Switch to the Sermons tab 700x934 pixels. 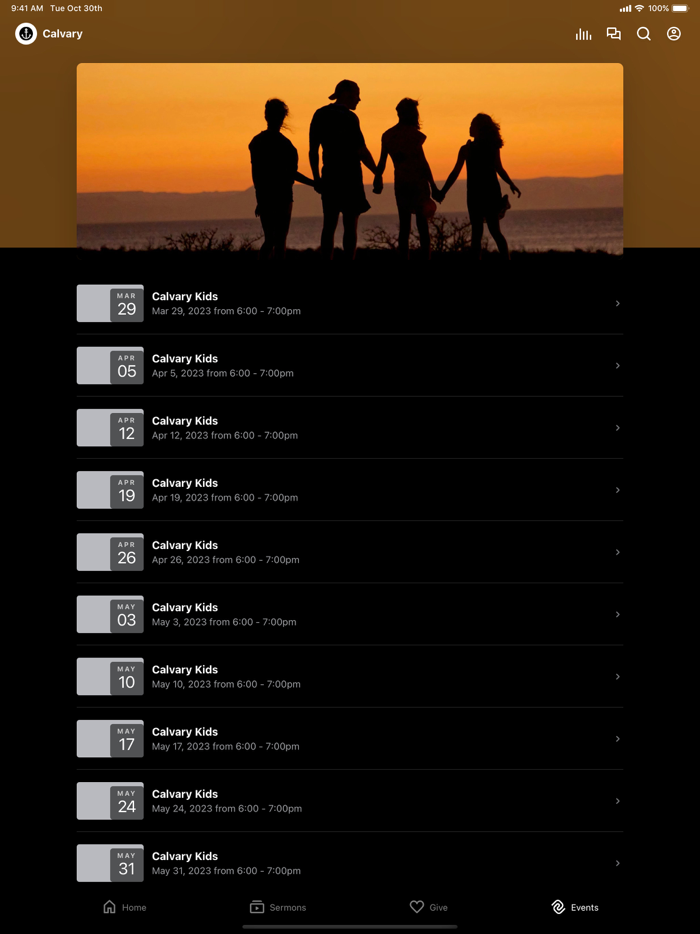tap(278, 907)
